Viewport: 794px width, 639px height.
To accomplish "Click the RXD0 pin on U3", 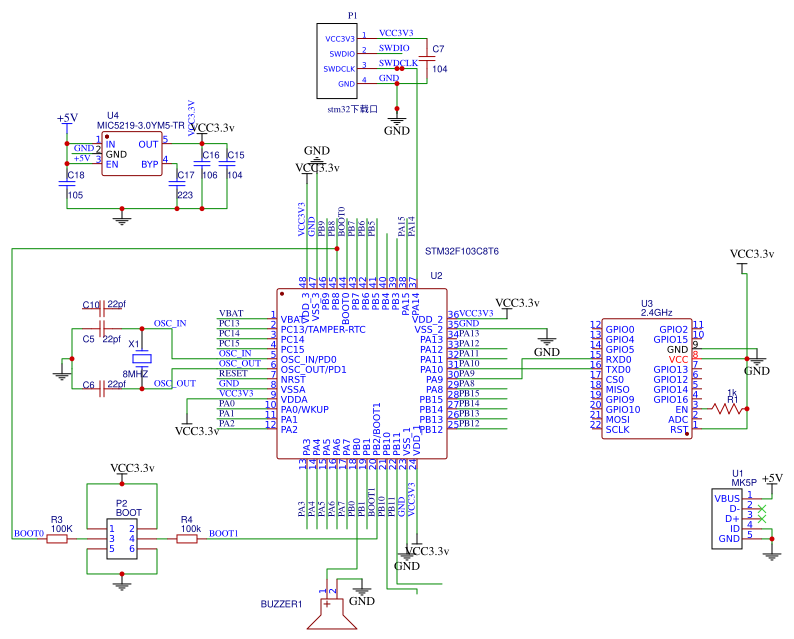I will [618, 360].
